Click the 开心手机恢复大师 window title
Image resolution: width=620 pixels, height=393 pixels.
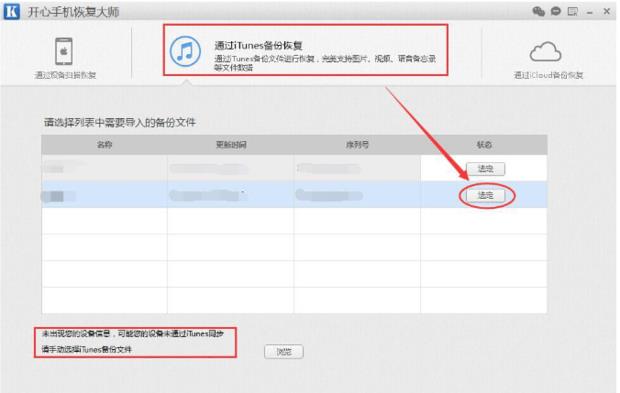tap(73, 12)
